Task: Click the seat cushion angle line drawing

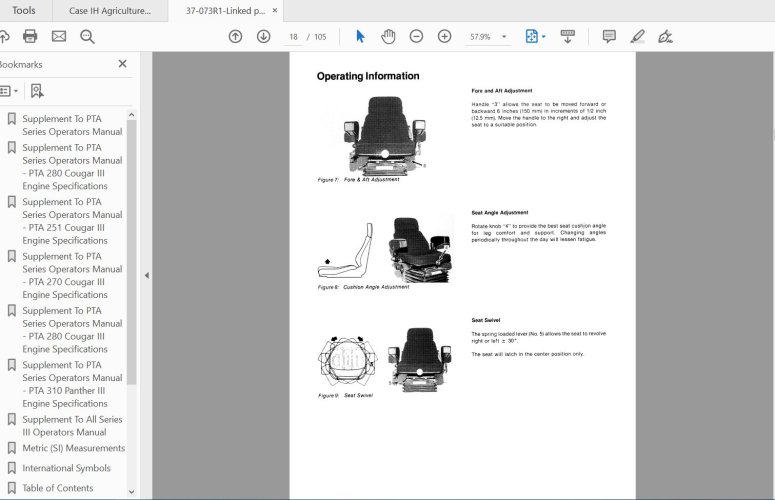Action: (345, 251)
